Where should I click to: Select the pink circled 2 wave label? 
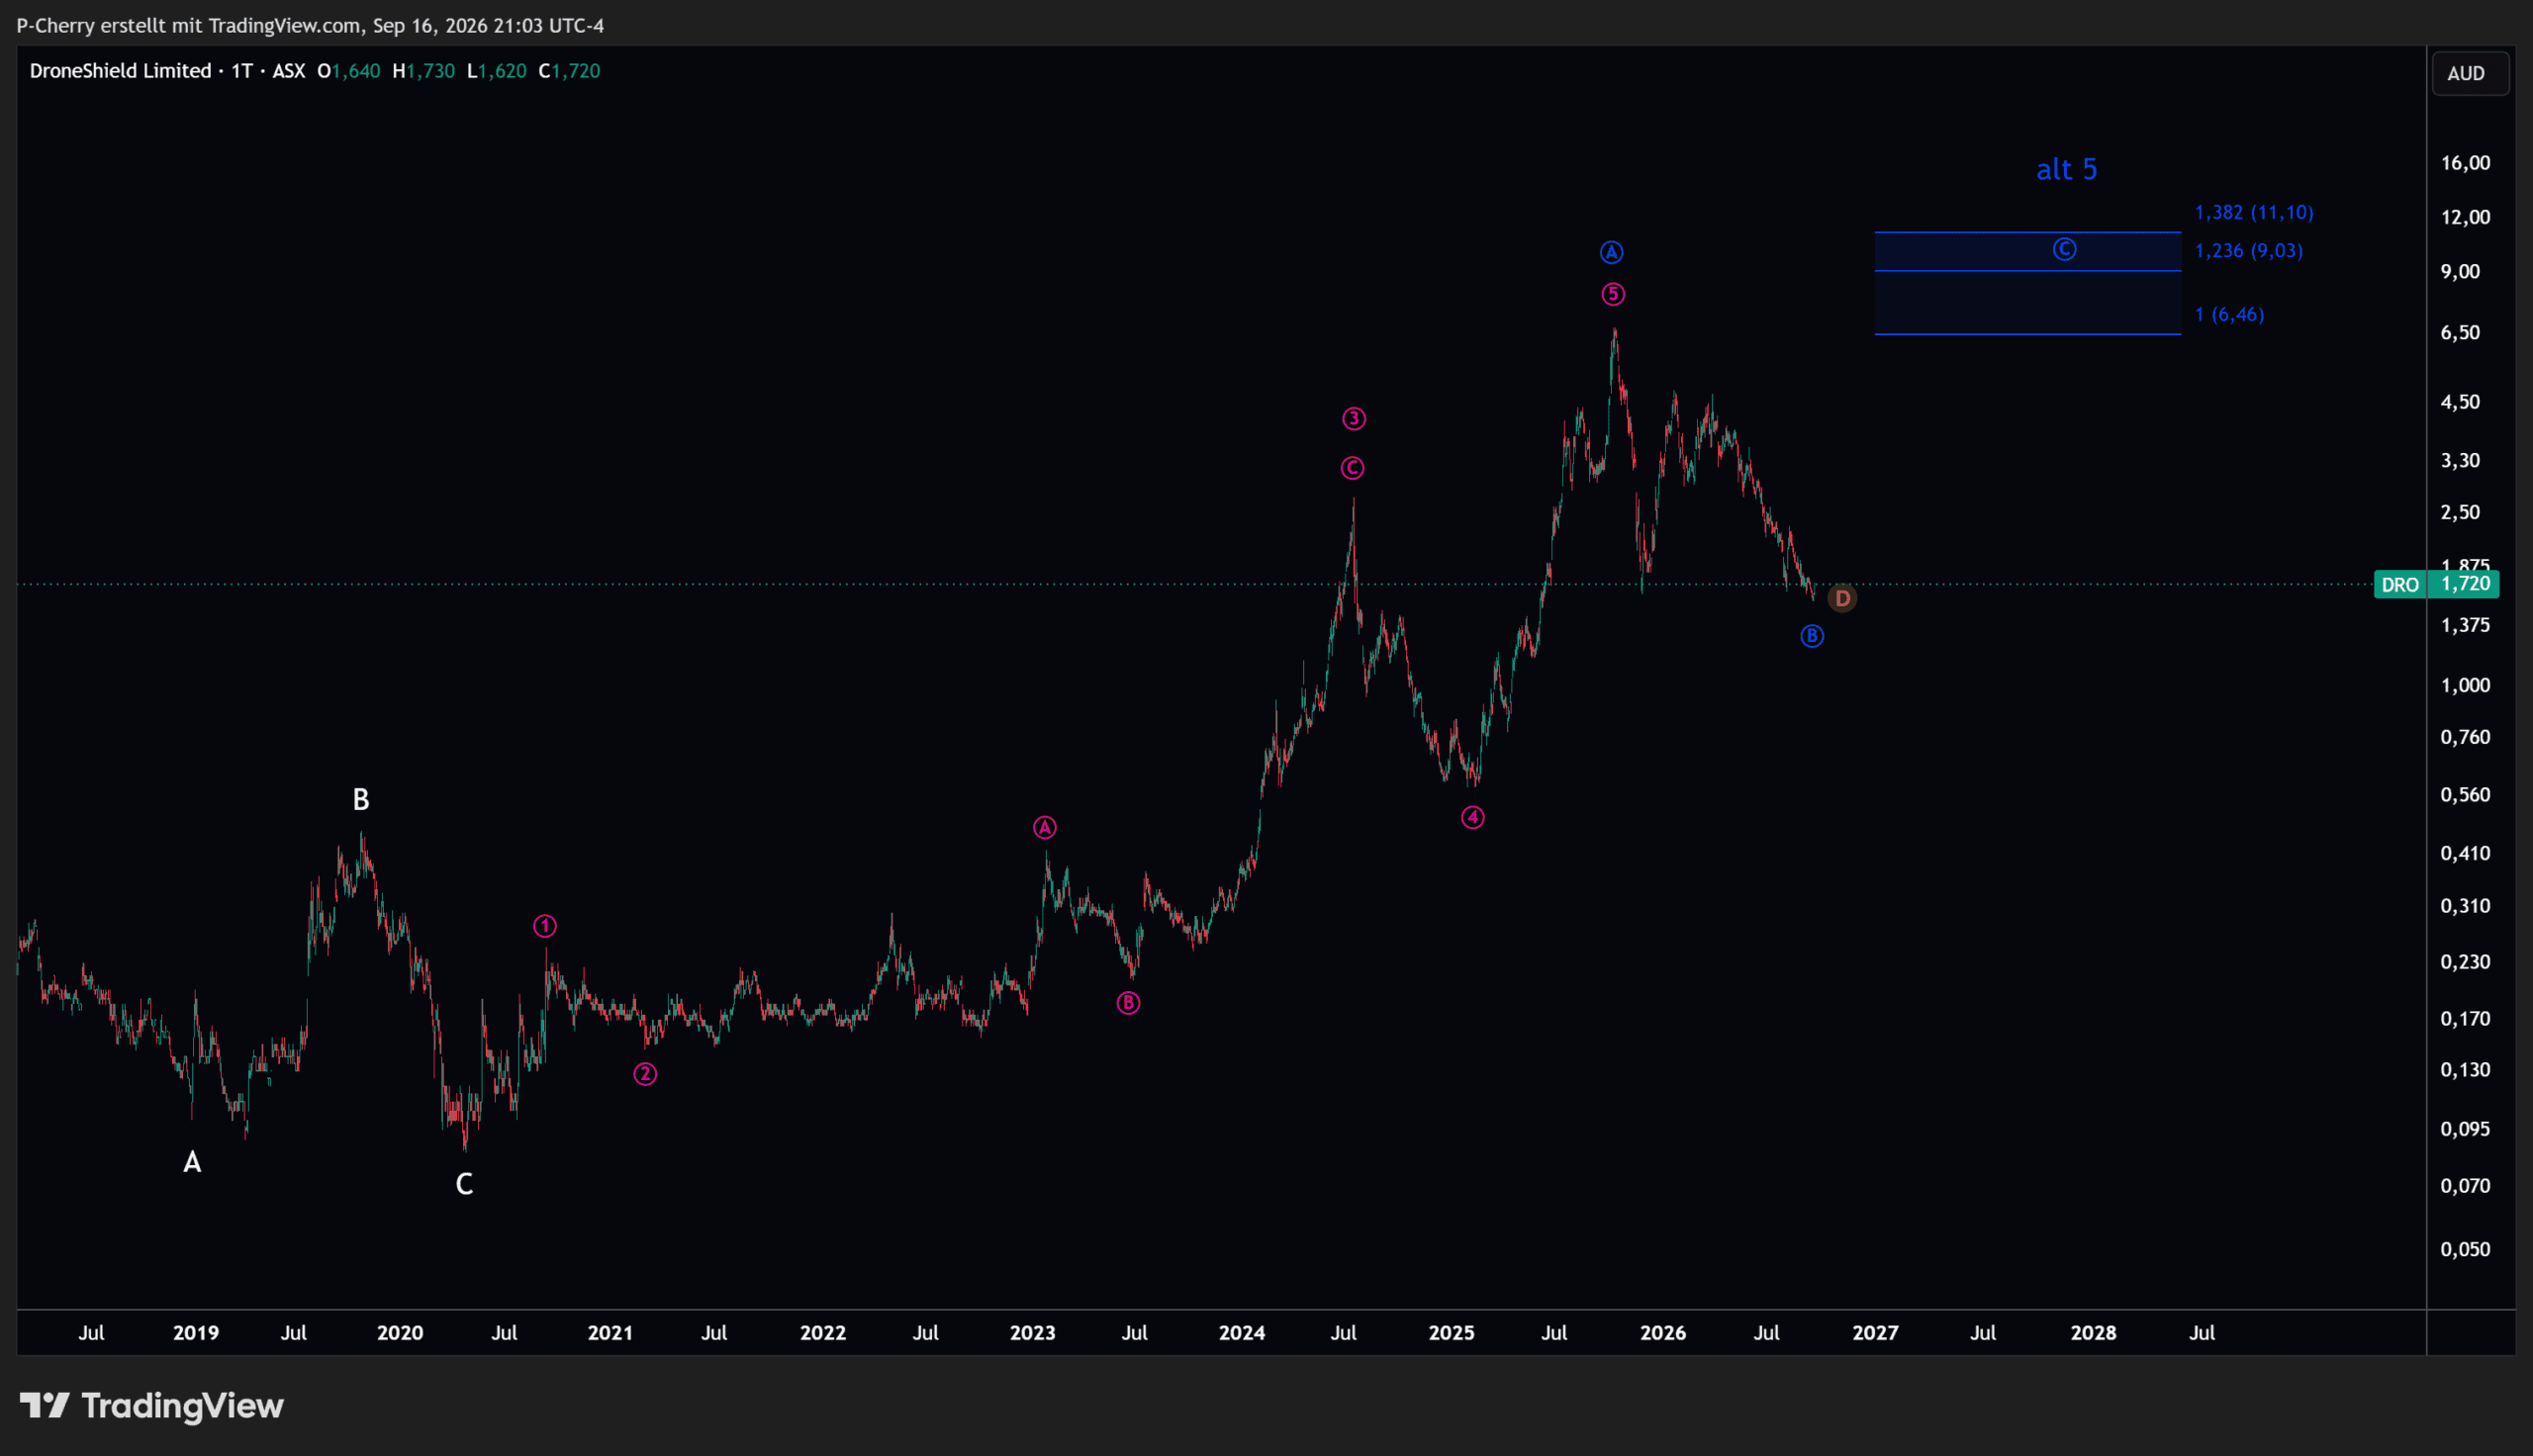(645, 1074)
